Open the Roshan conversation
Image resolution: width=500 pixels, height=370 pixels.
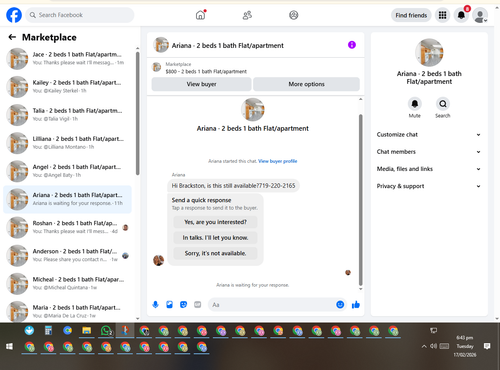click(x=67, y=227)
